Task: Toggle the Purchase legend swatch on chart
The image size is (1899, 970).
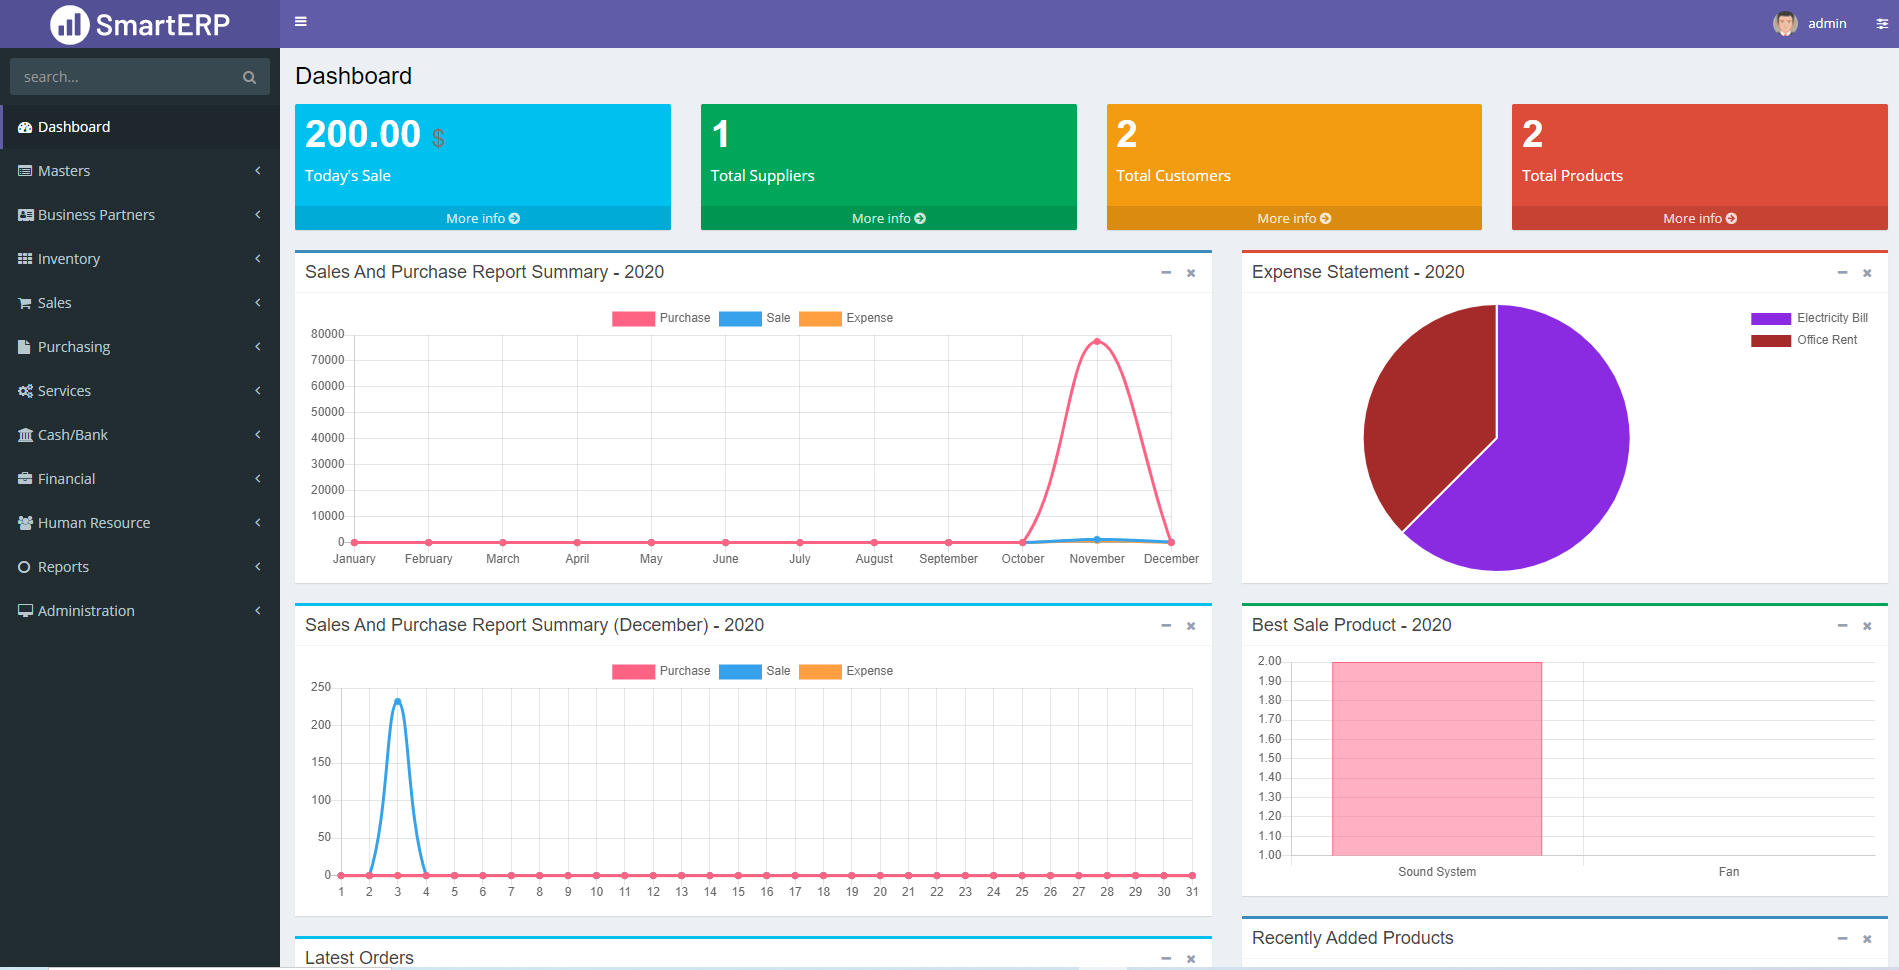Action: pos(632,318)
